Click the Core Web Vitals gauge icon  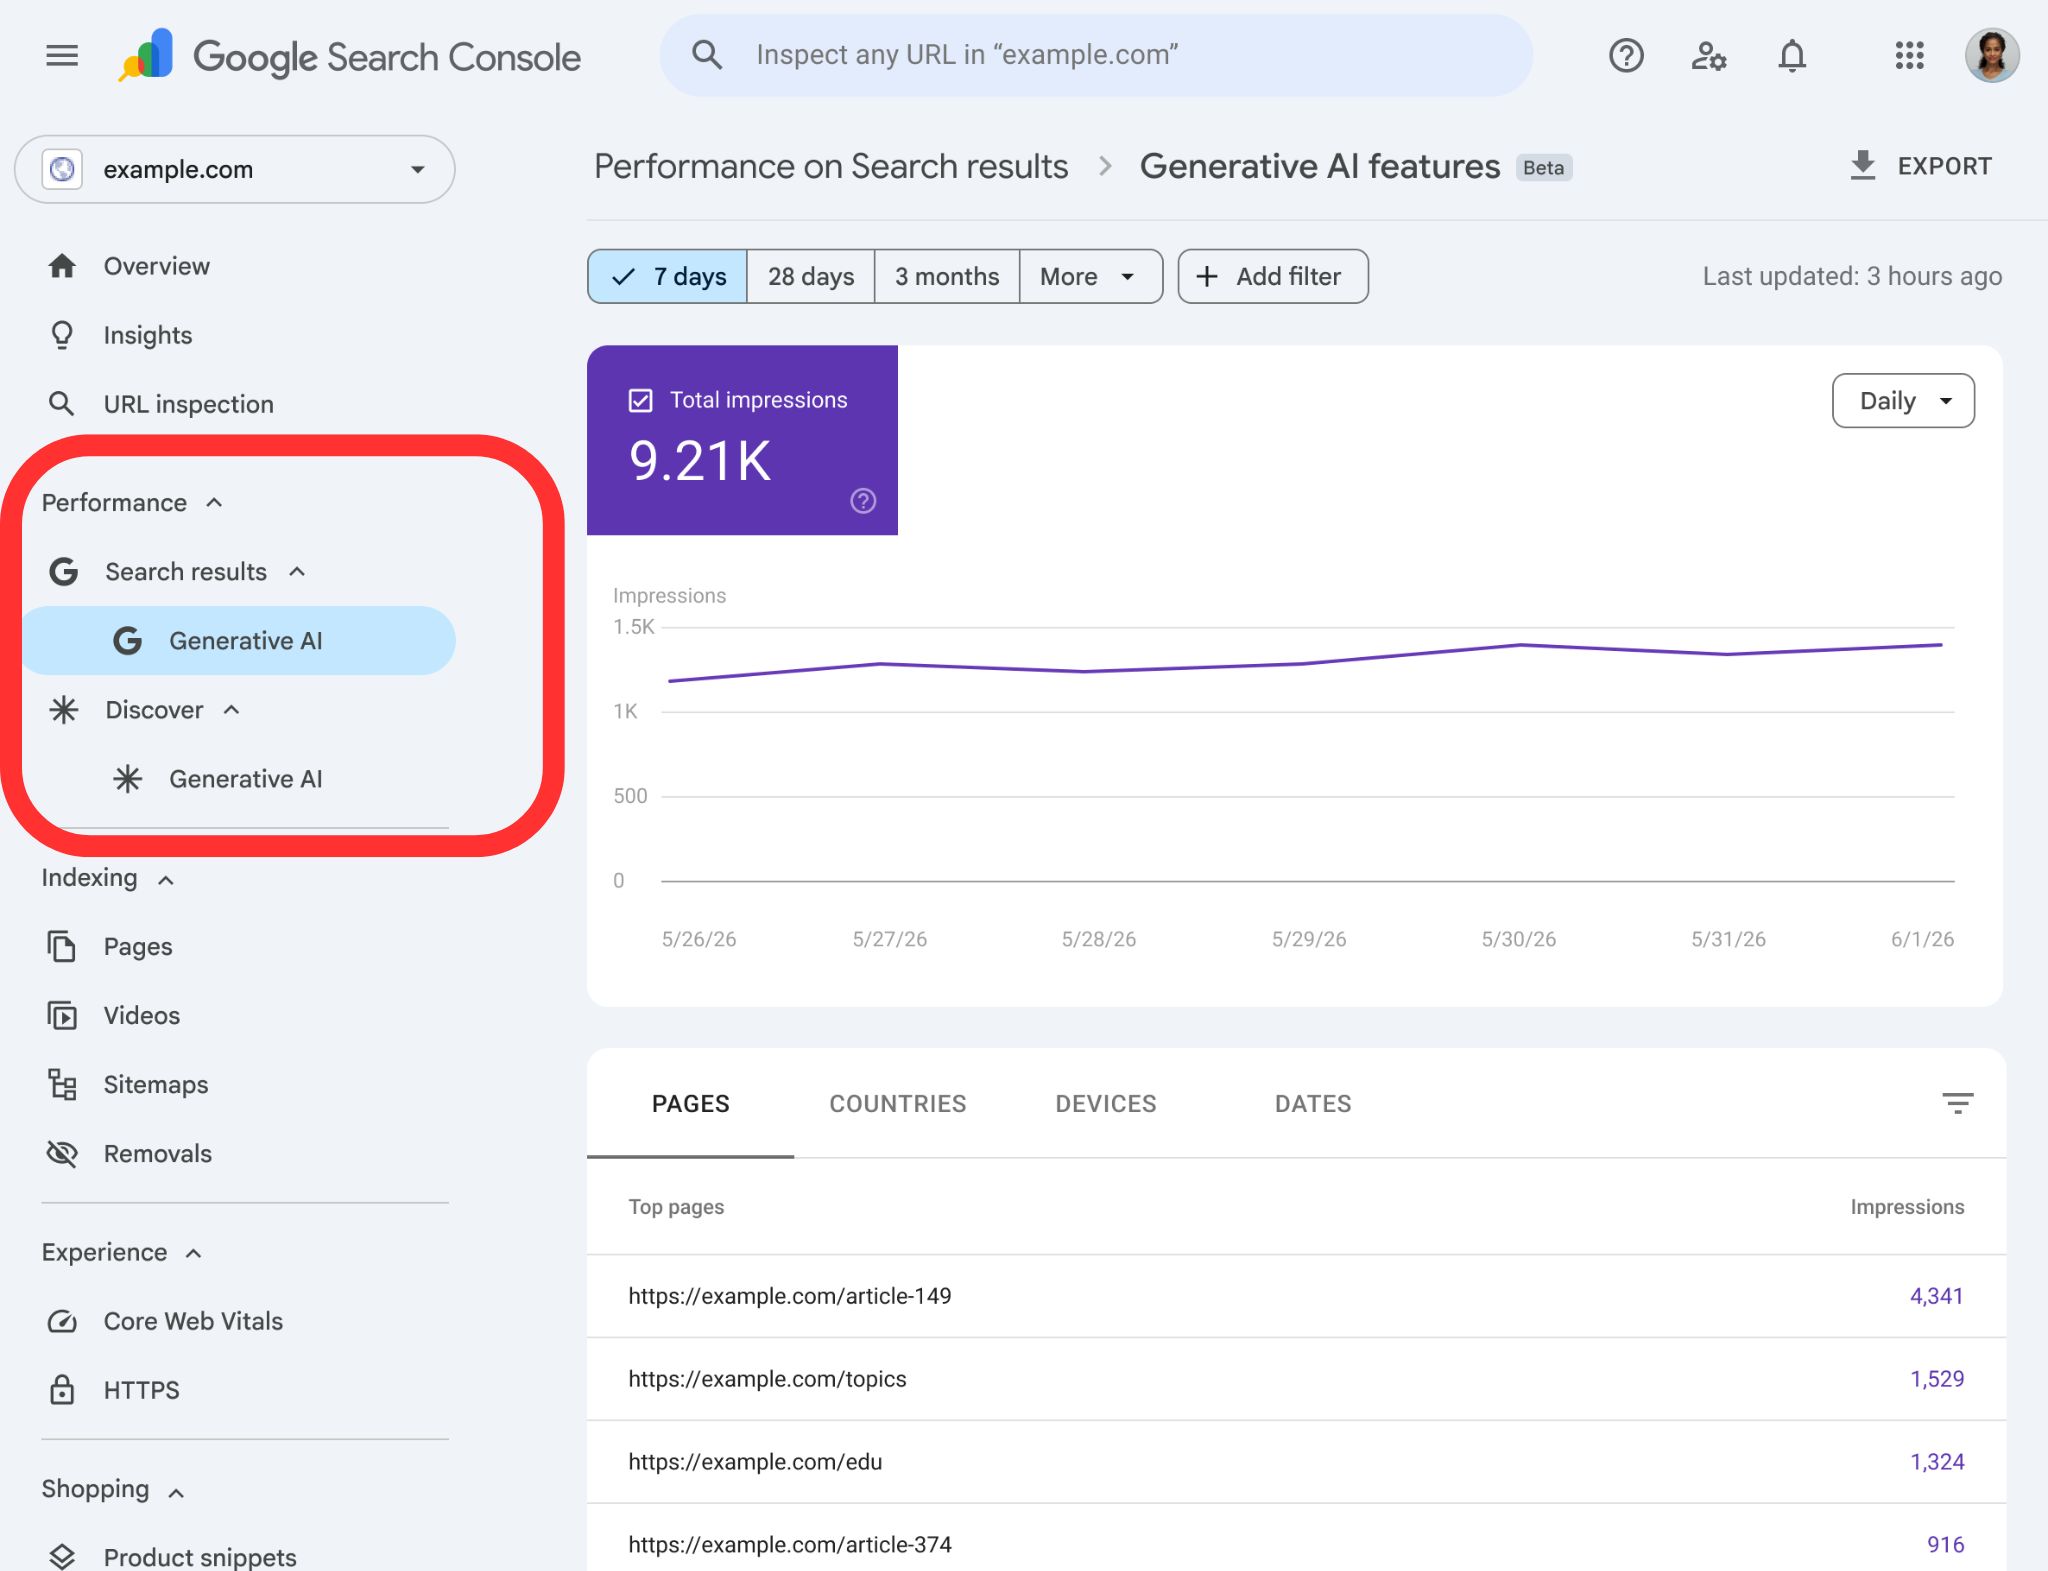click(62, 1321)
